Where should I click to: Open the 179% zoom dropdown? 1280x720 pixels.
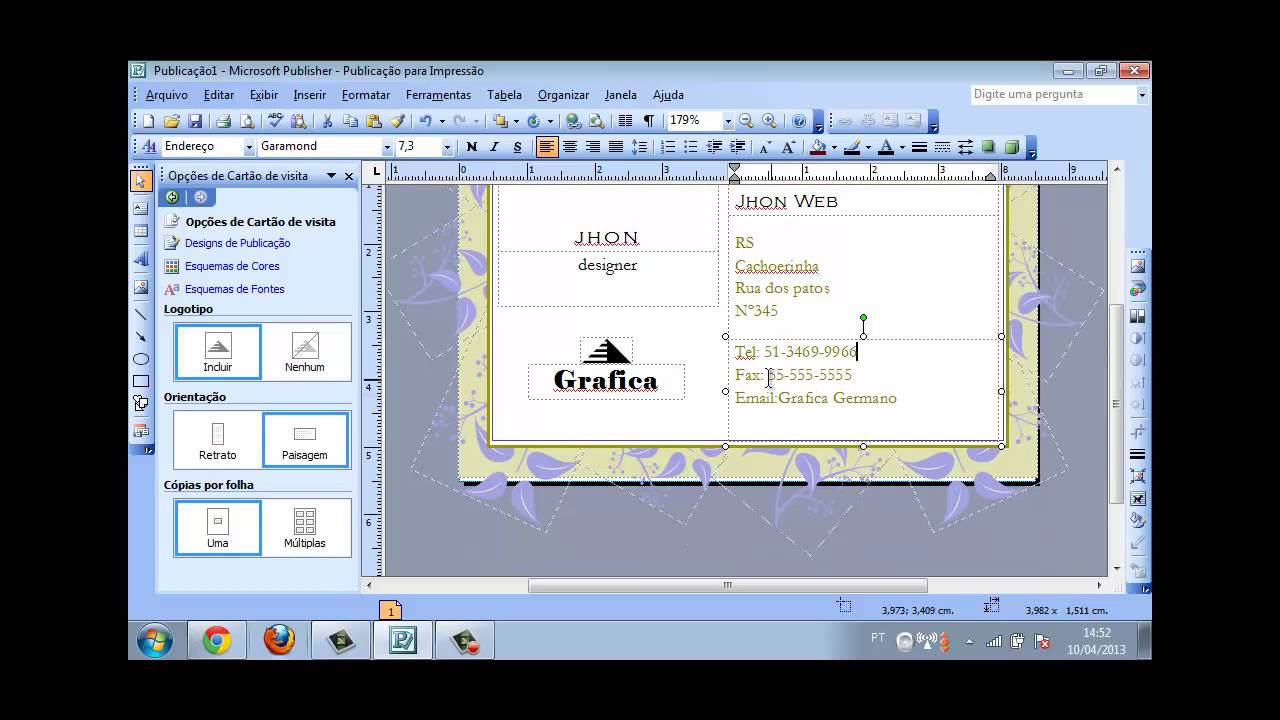pos(728,121)
